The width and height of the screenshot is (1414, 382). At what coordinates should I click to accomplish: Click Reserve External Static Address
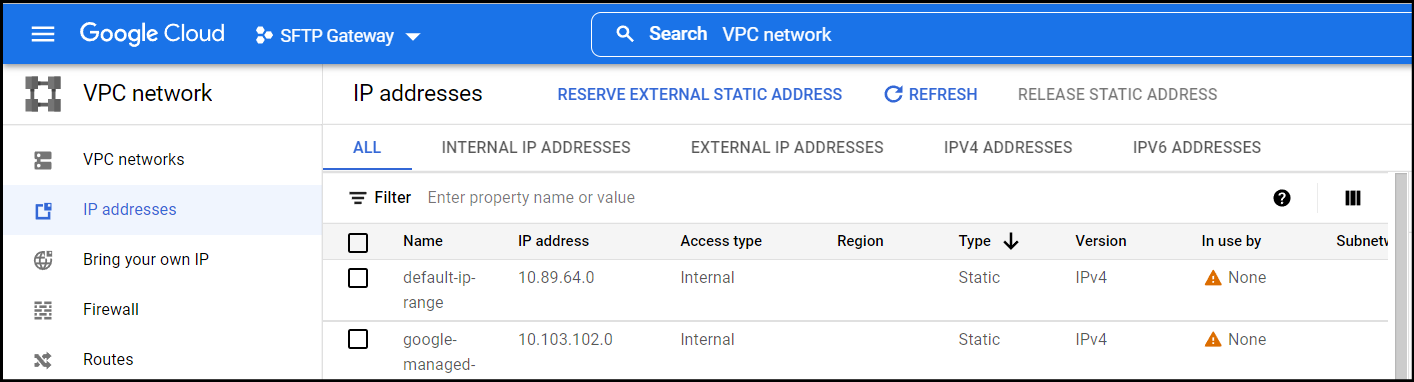(x=700, y=94)
